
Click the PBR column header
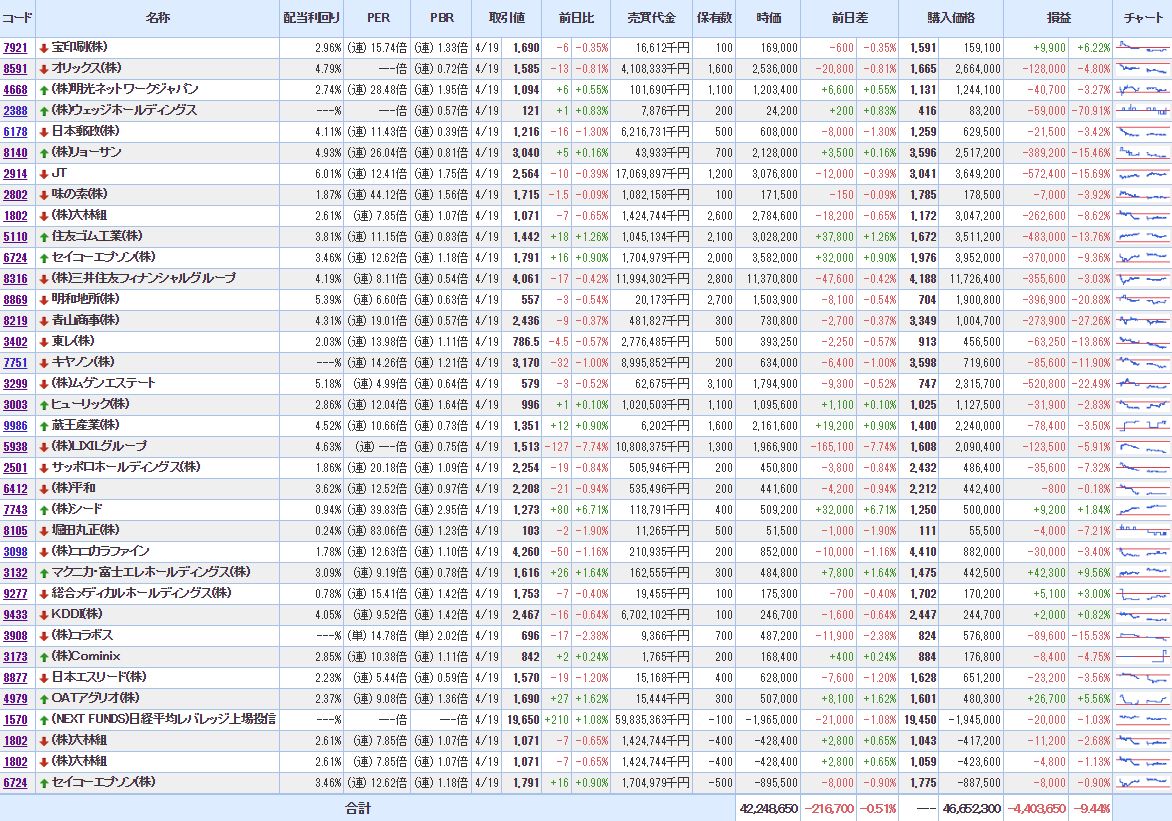[x=441, y=18]
